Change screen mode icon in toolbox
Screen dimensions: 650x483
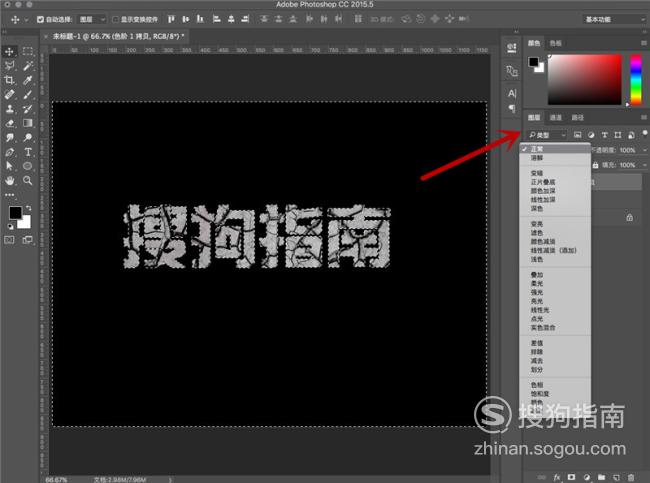[x=28, y=240]
